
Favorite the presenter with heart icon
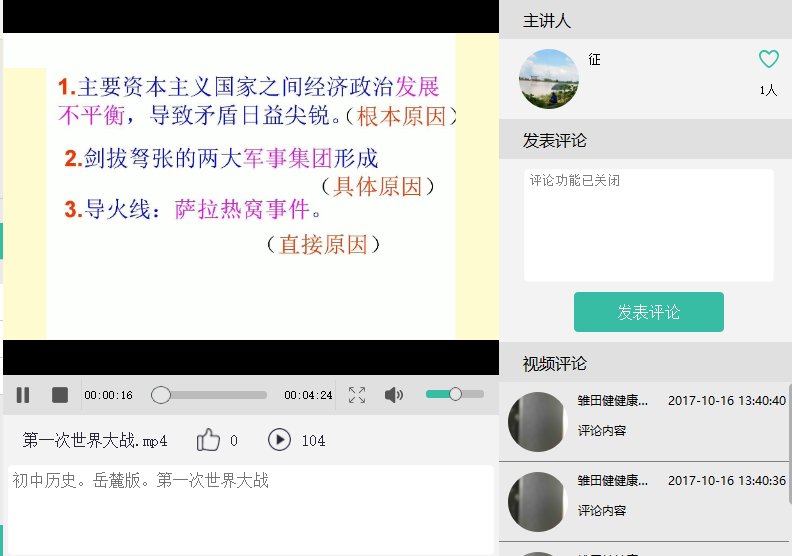click(769, 59)
